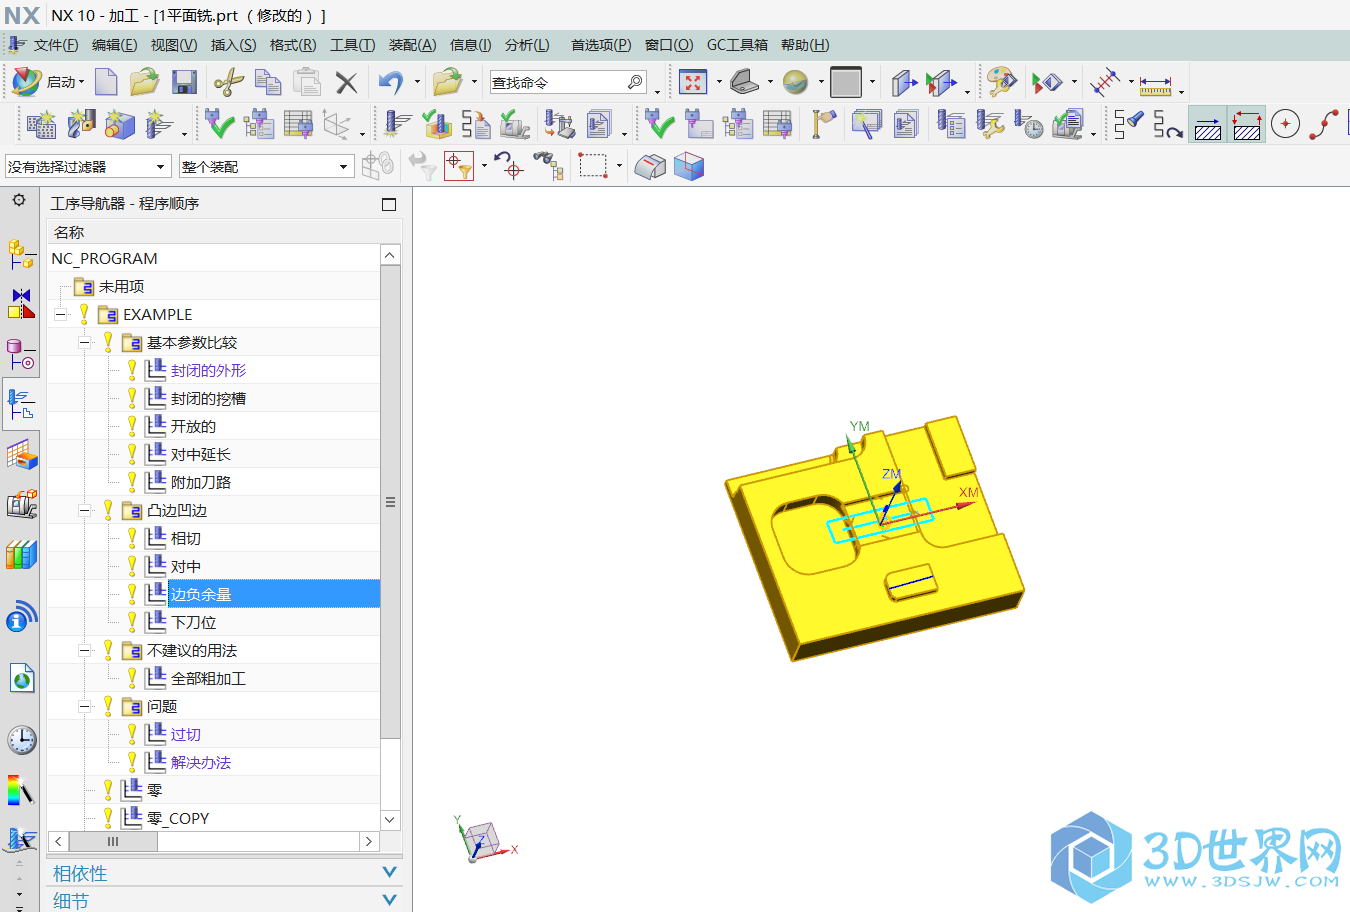
Task: Click the Create Tool drill icon
Action: (81, 124)
